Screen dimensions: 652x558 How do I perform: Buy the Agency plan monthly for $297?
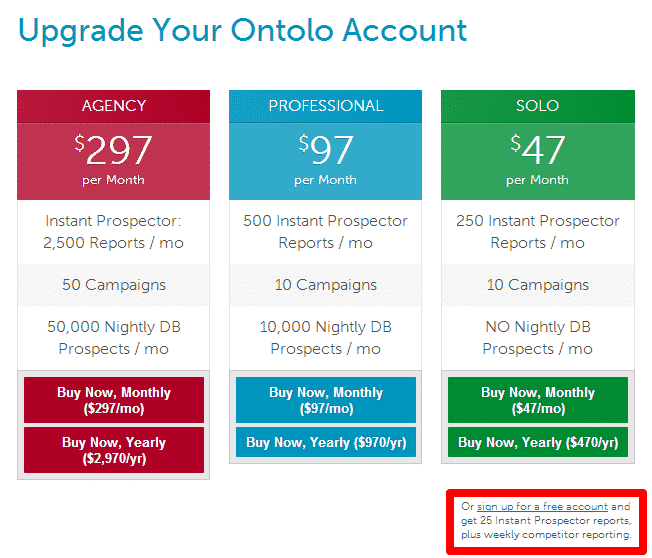tap(114, 400)
